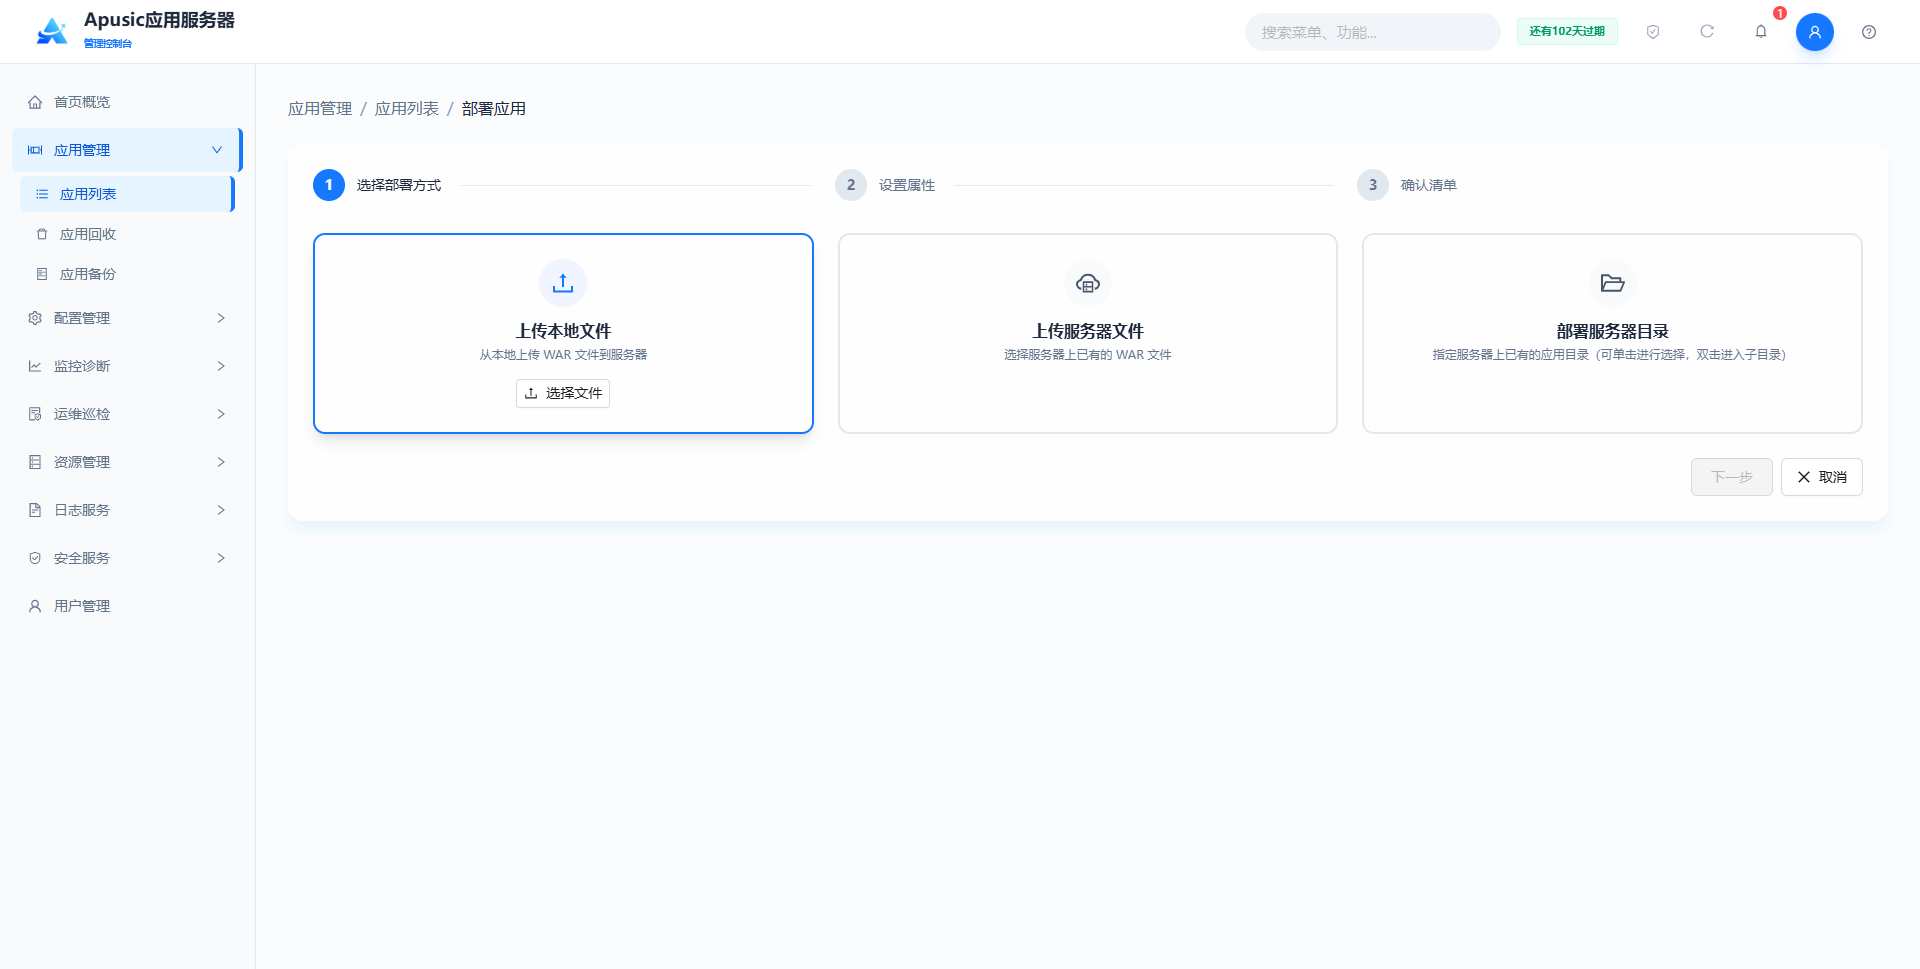
Task: Expand the 运维巡检 chevron
Action: (221, 414)
